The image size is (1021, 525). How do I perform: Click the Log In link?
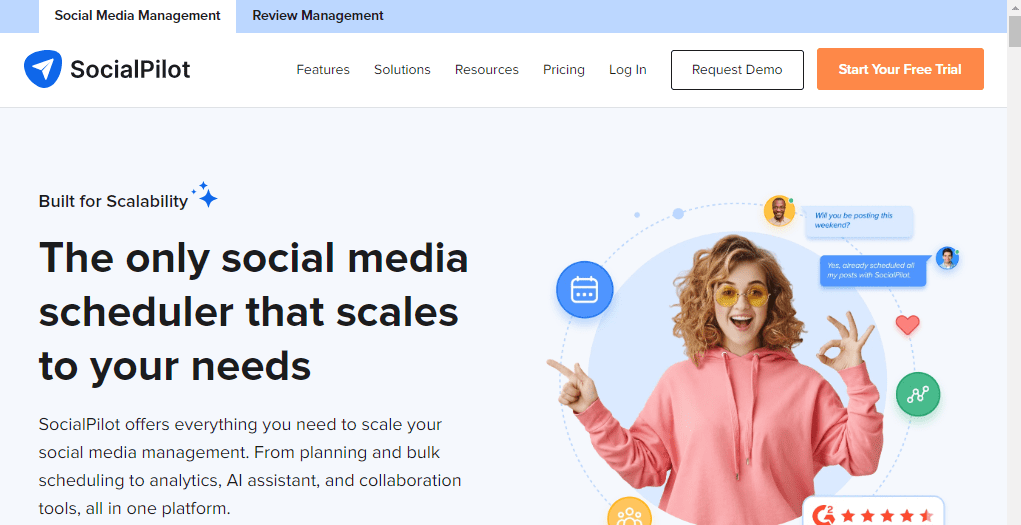coord(628,70)
